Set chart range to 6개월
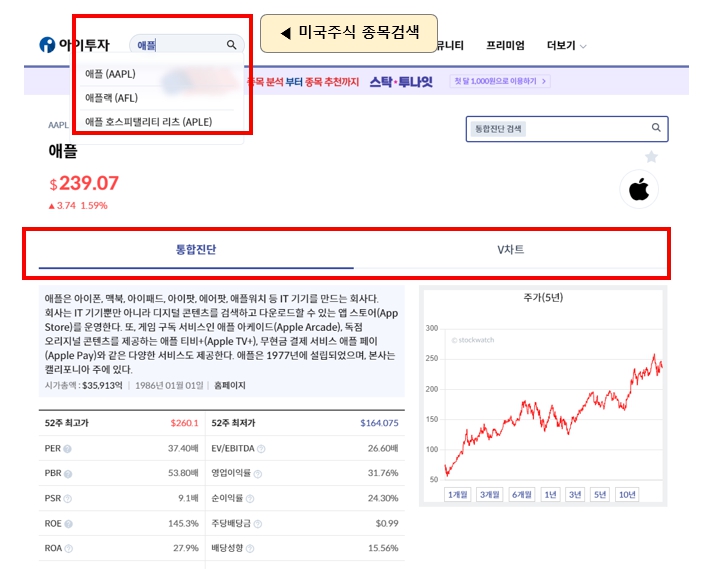The height and width of the screenshot is (570, 704). click(x=522, y=495)
